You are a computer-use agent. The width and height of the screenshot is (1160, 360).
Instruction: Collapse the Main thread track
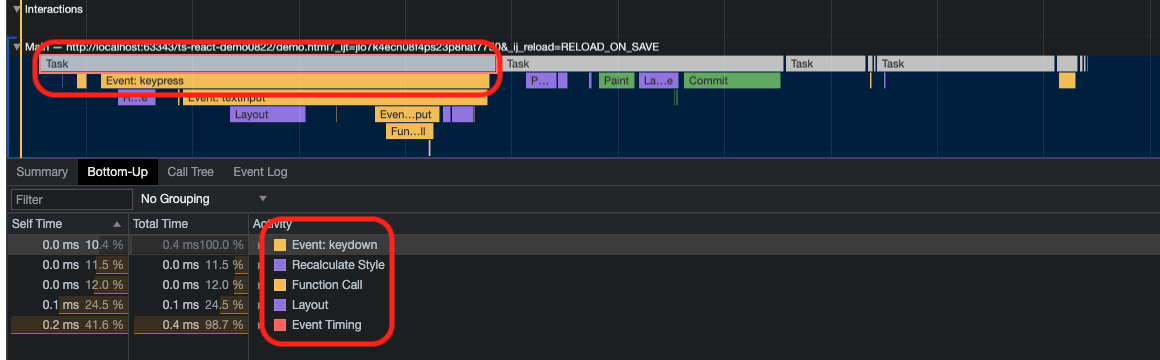[x=17, y=47]
